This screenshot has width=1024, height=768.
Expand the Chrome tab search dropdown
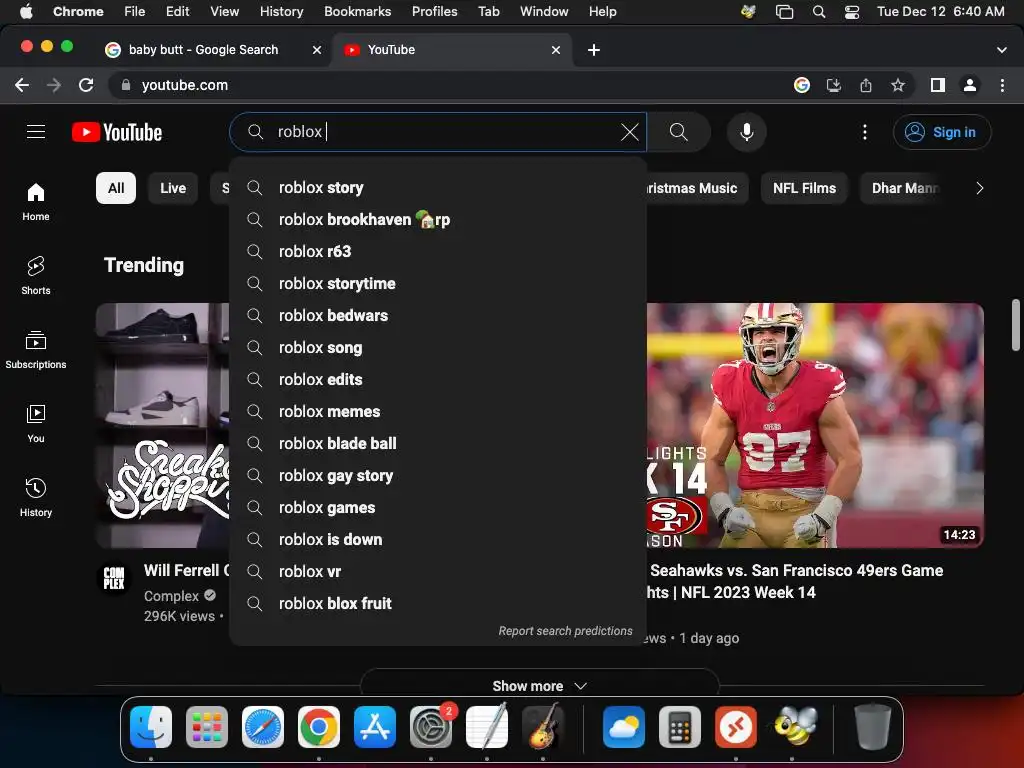1002,50
